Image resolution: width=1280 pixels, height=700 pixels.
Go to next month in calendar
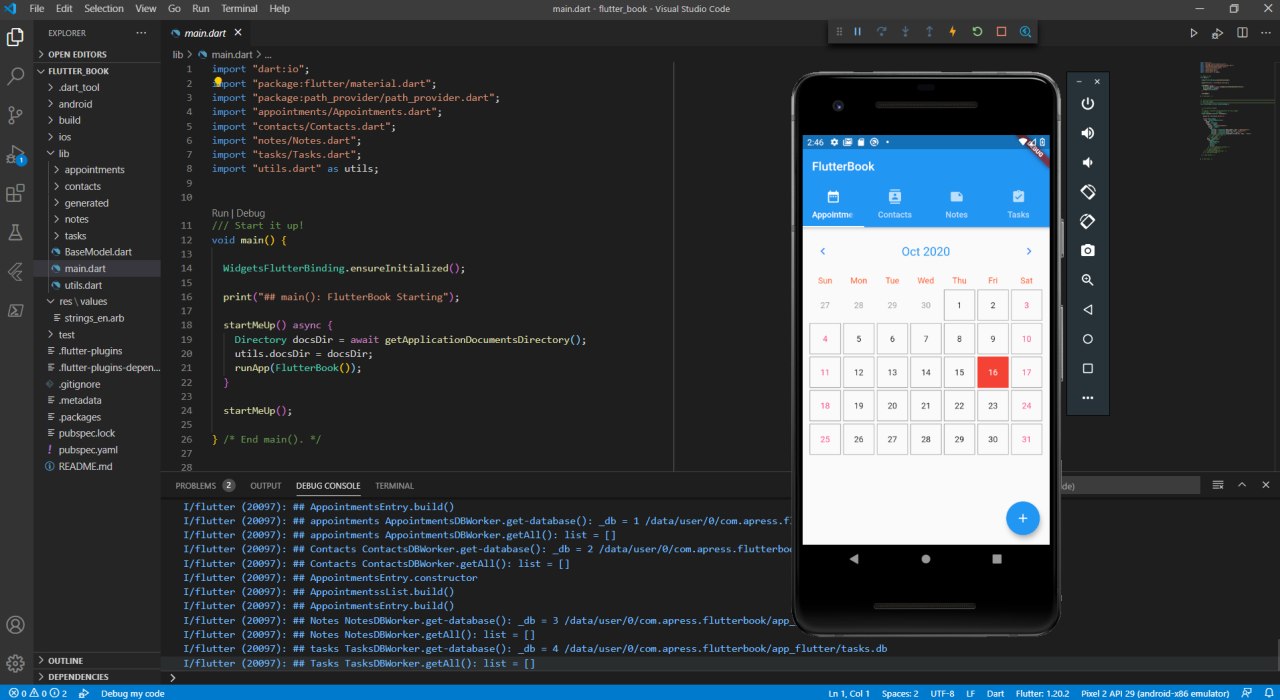1028,251
